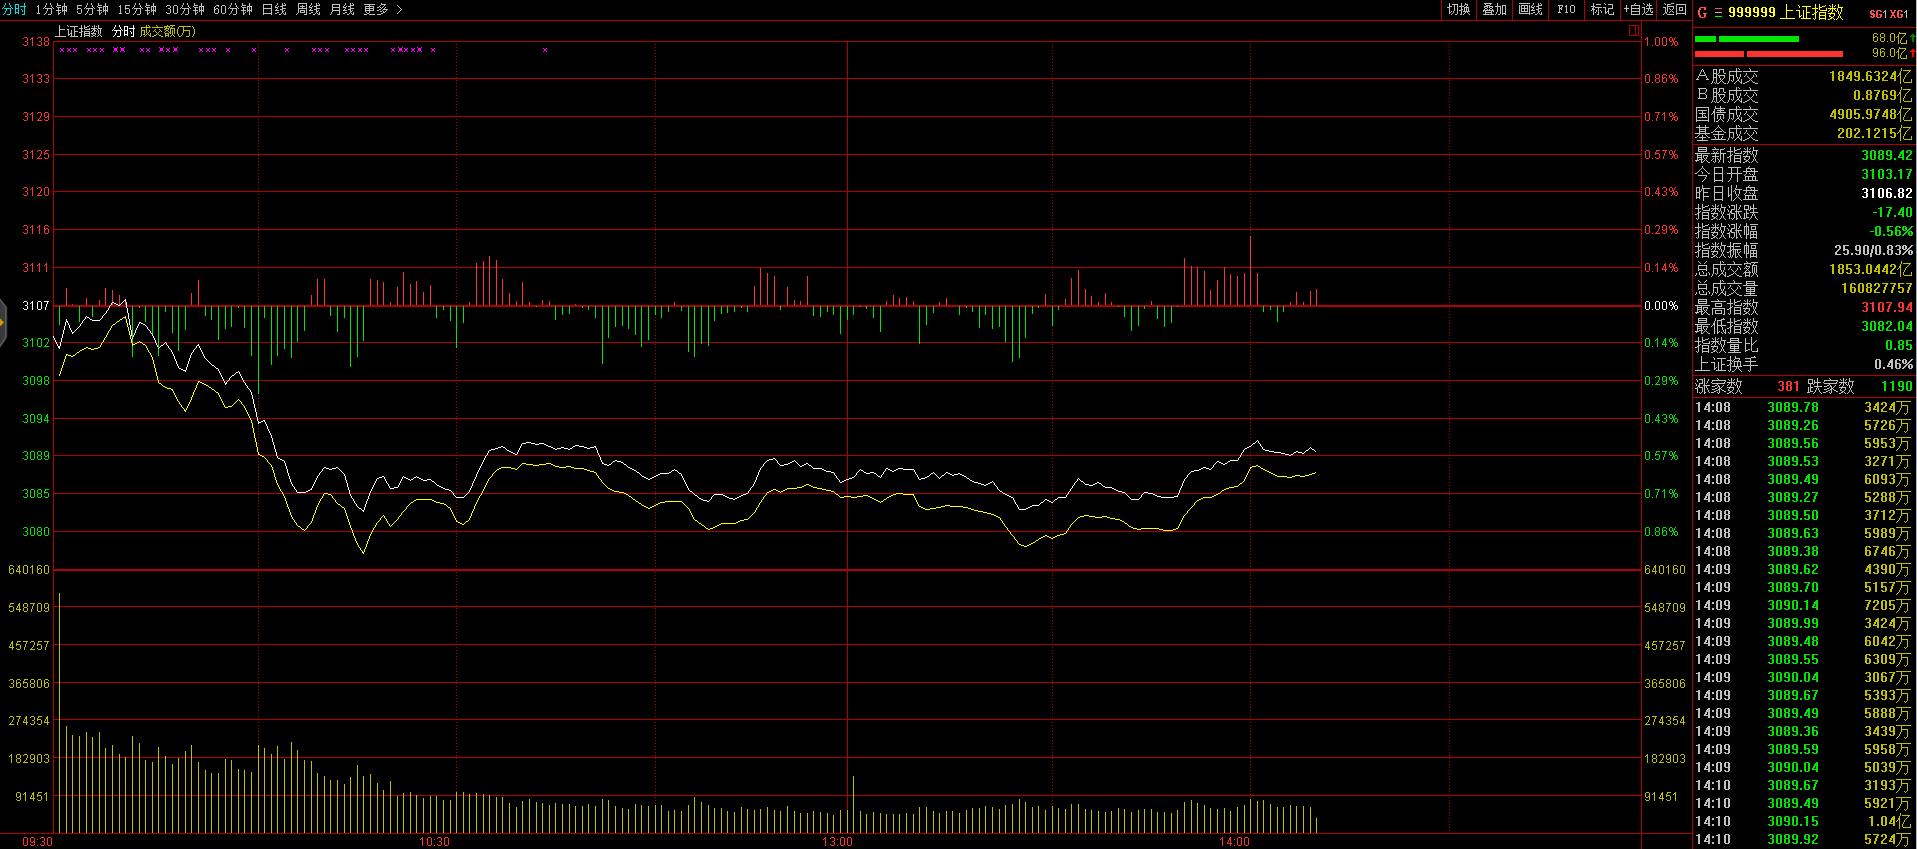Click the 09:30 time axis label
This screenshot has height=849, width=1917.
(37, 842)
